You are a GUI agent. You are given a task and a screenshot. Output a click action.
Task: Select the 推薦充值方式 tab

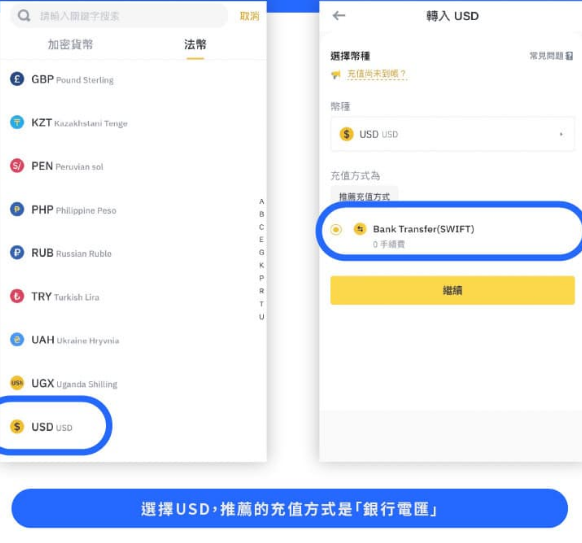click(x=364, y=196)
